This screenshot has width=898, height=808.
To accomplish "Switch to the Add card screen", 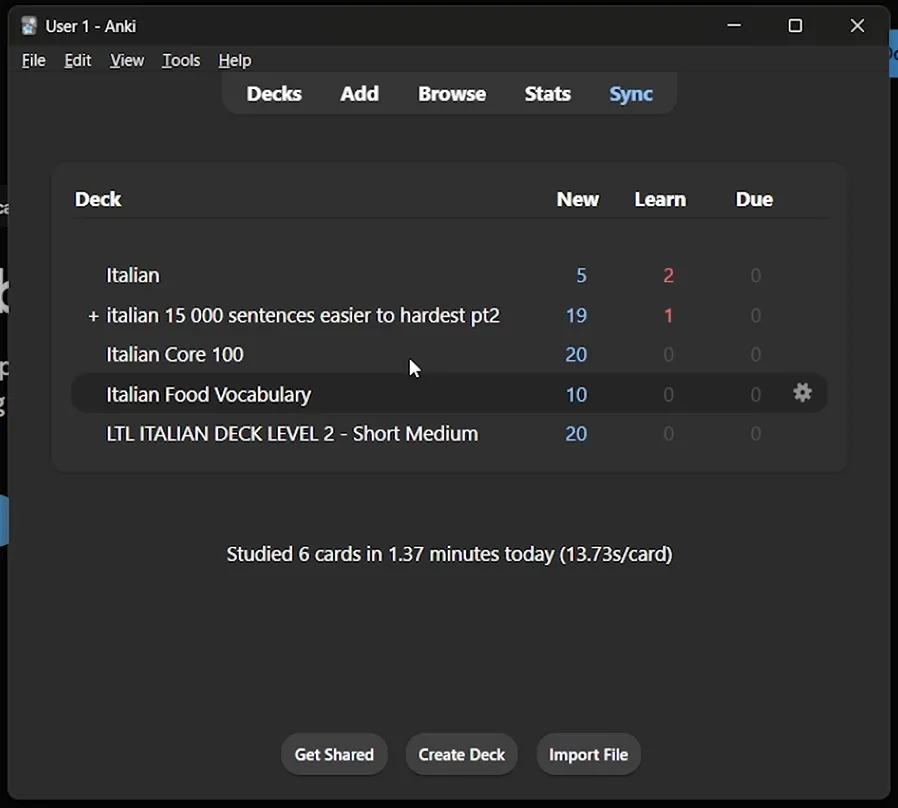I will [359, 93].
